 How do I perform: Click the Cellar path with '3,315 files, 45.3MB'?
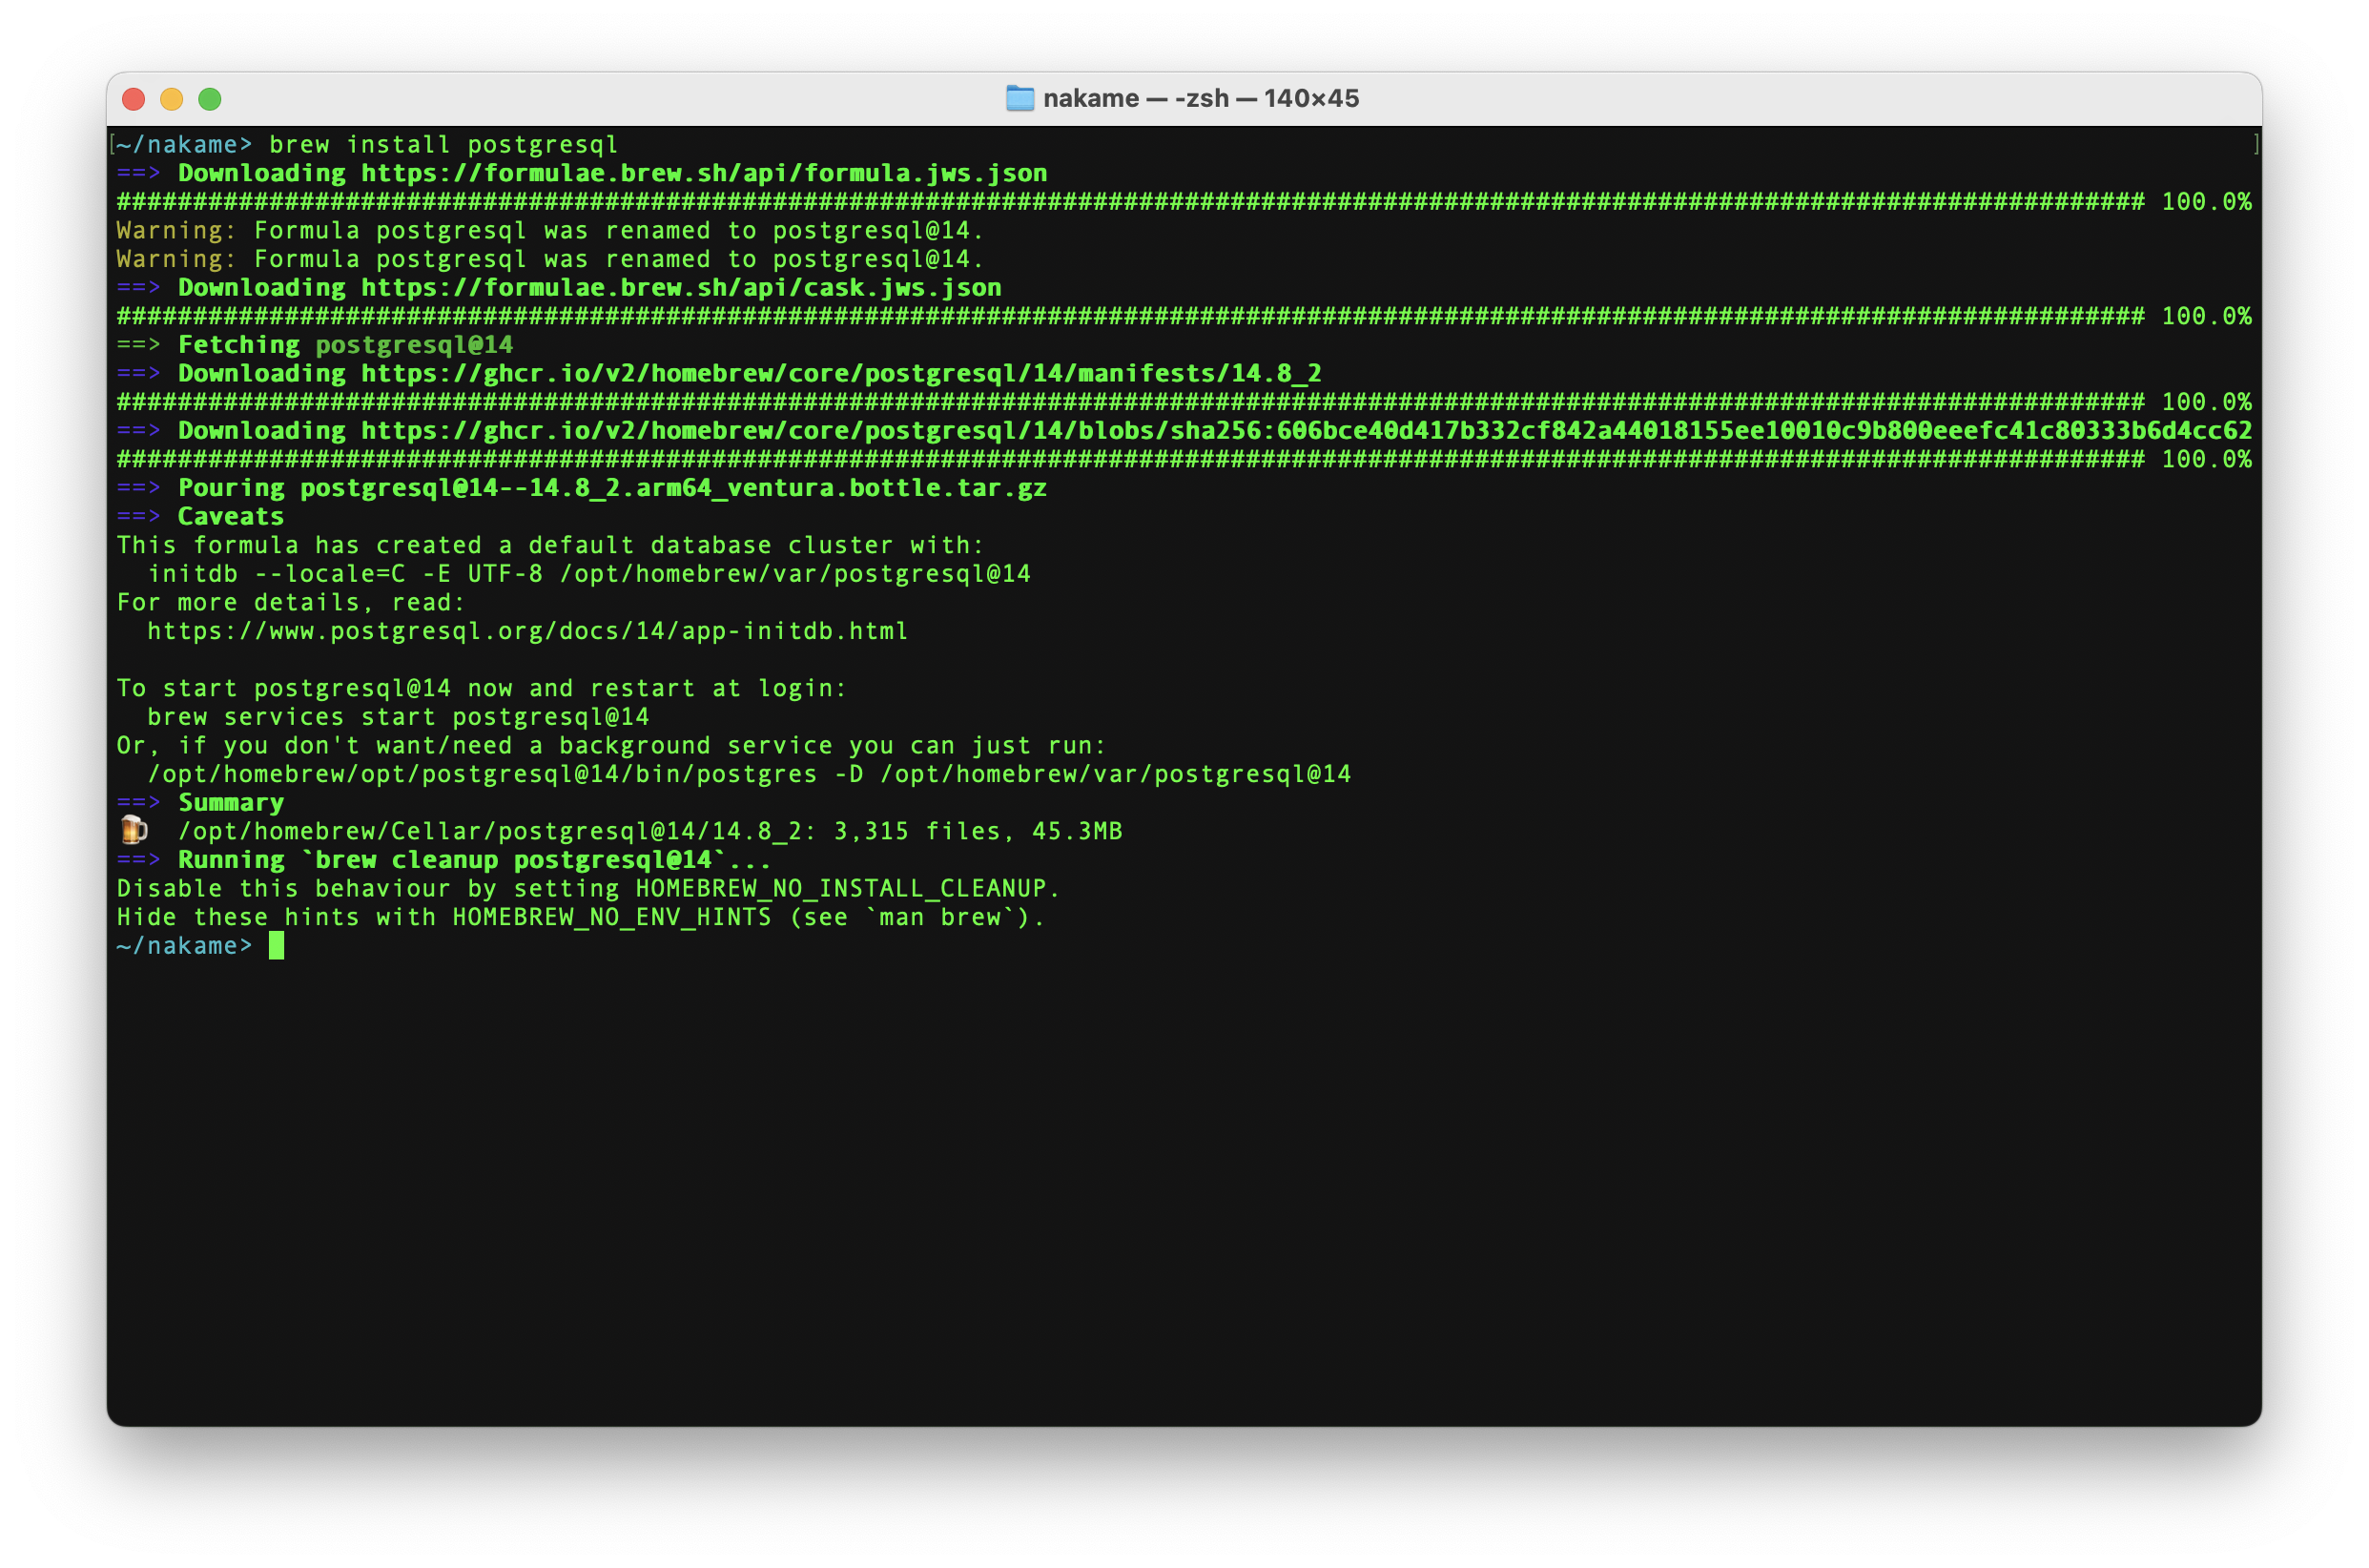pos(650,832)
